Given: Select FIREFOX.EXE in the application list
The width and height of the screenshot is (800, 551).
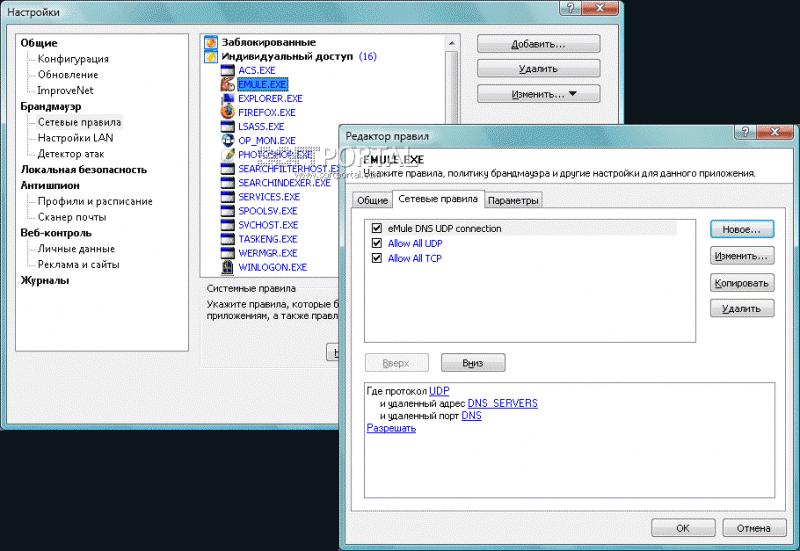Looking at the screenshot, I should click(x=267, y=113).
